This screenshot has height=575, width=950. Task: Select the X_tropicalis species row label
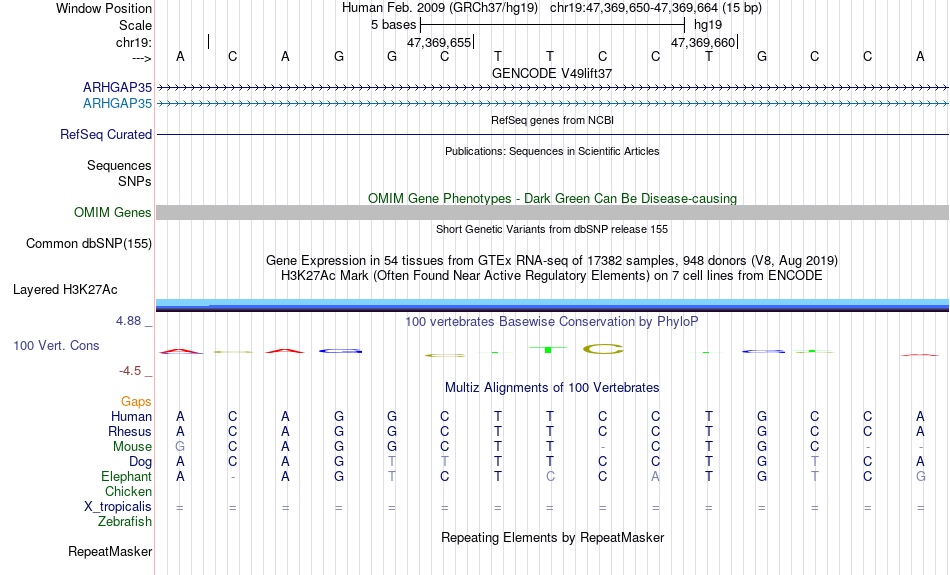point(118,507)
